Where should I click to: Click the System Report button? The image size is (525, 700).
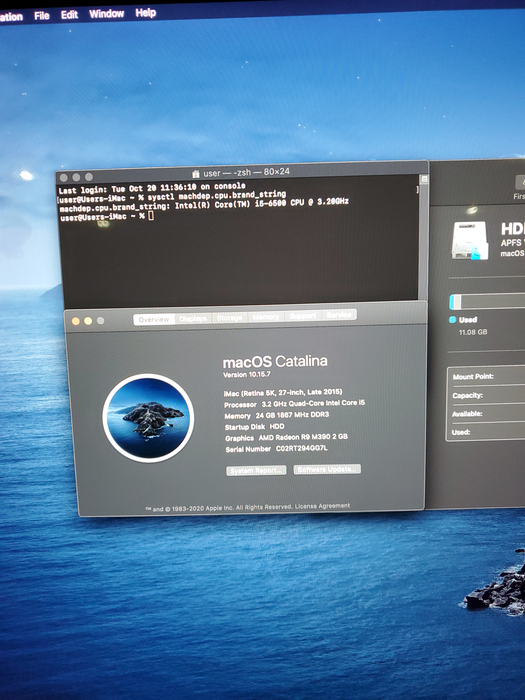(x=256, y=471)
